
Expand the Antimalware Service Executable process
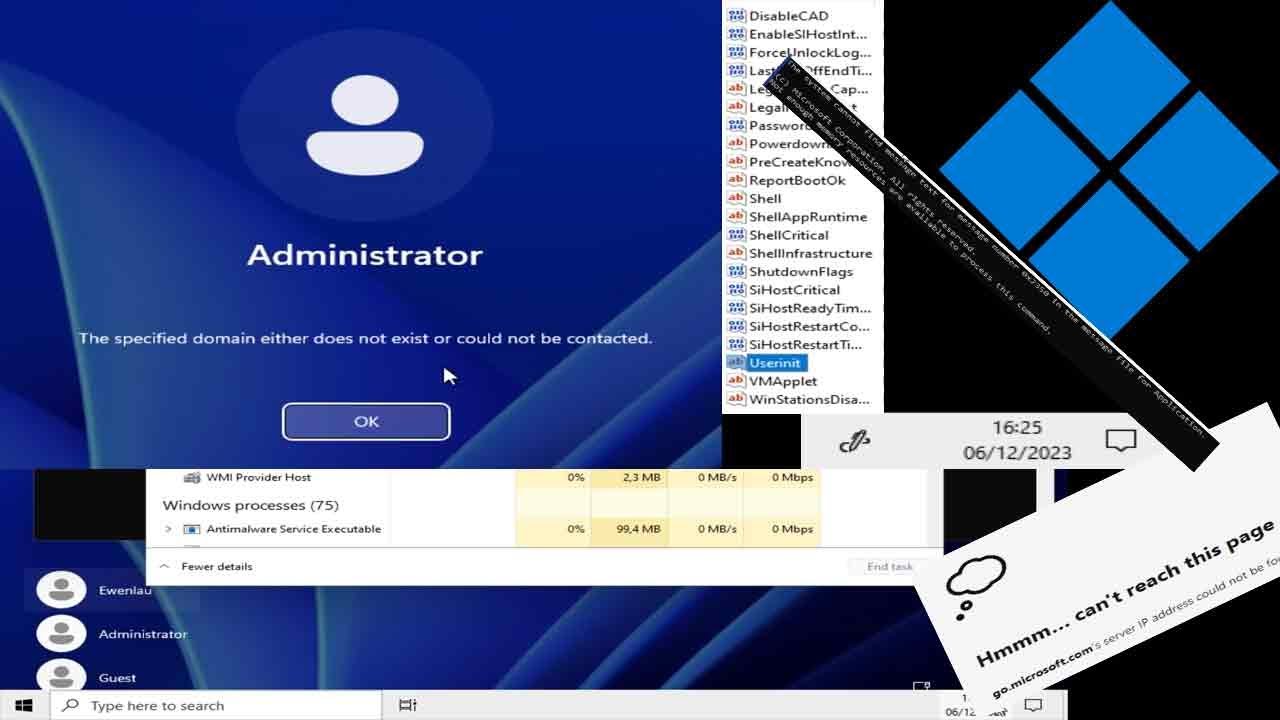pyautogui.click(x=168, y=529)
